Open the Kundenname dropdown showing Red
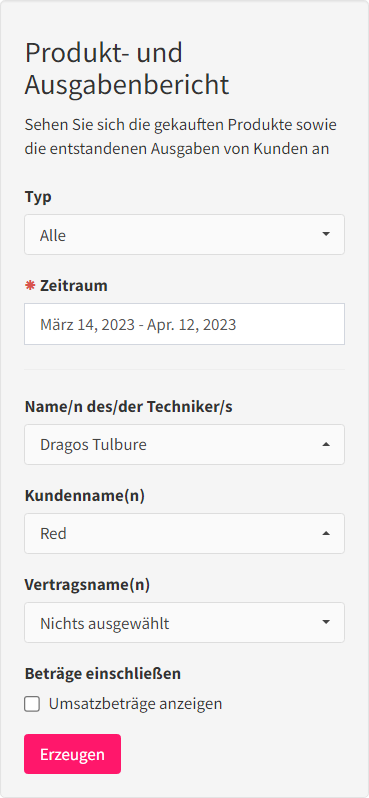 pyautogui.click(x=184, y=533)
